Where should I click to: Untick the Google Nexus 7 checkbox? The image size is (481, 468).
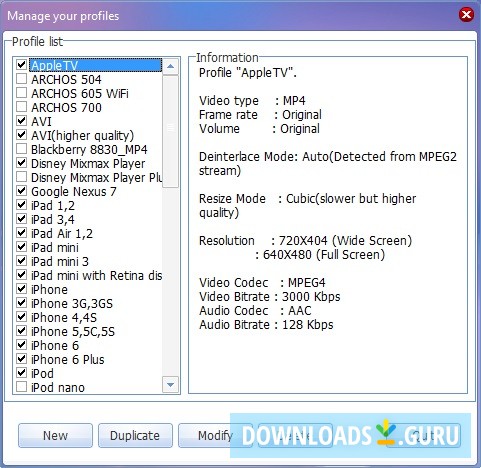click(x=22, y=191)
